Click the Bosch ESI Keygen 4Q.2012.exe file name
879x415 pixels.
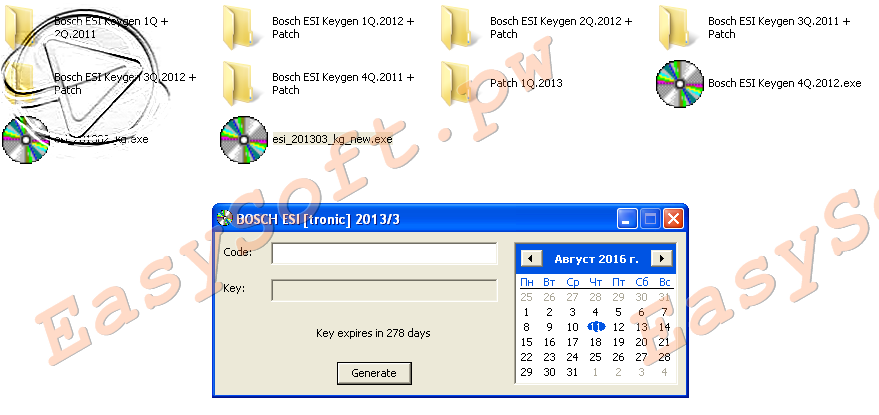784,83
